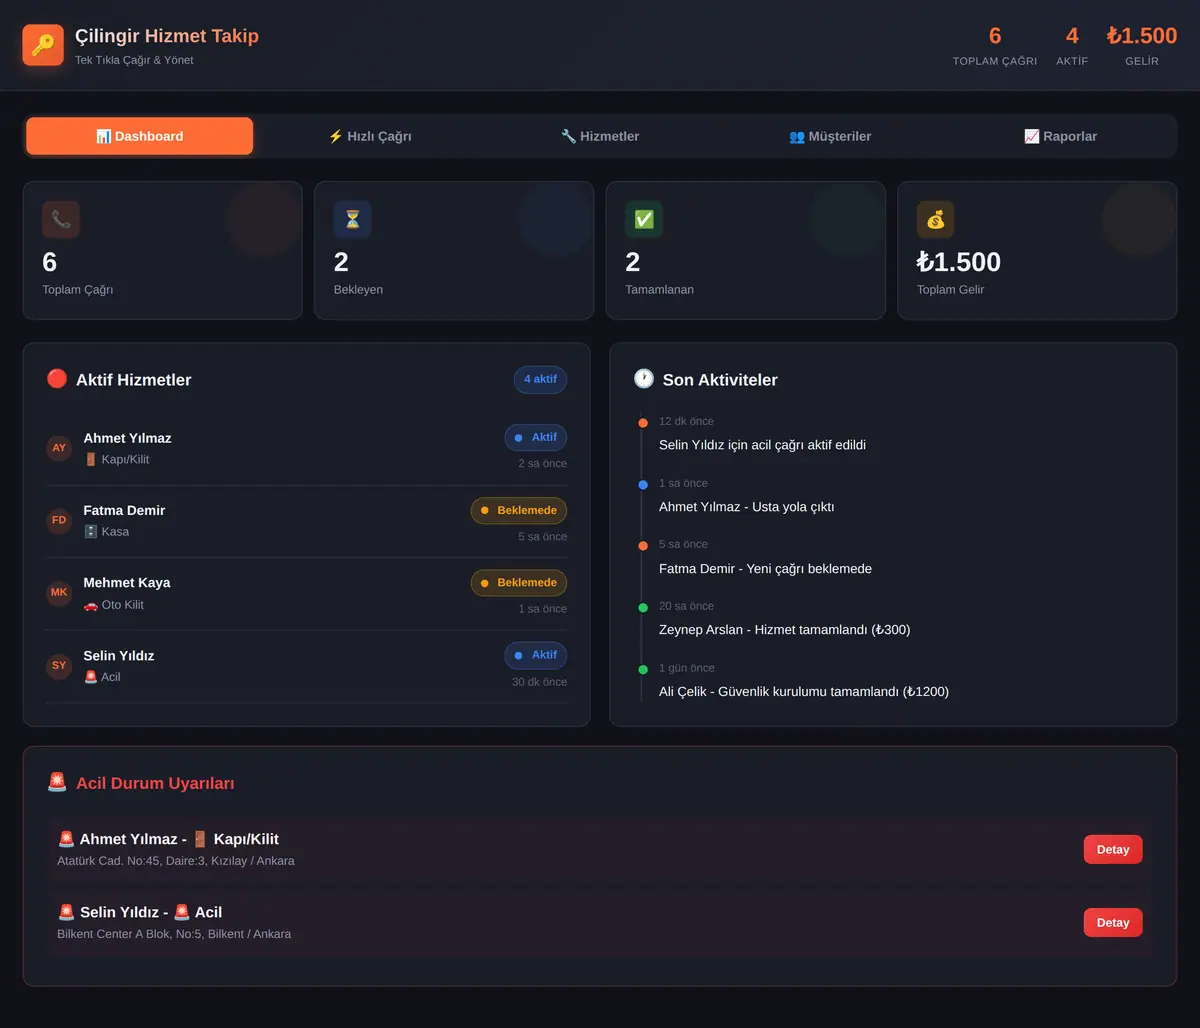Click Ahmet Yılmaz's Aktif status badge
The image size is (1200, 1028).
535,438
